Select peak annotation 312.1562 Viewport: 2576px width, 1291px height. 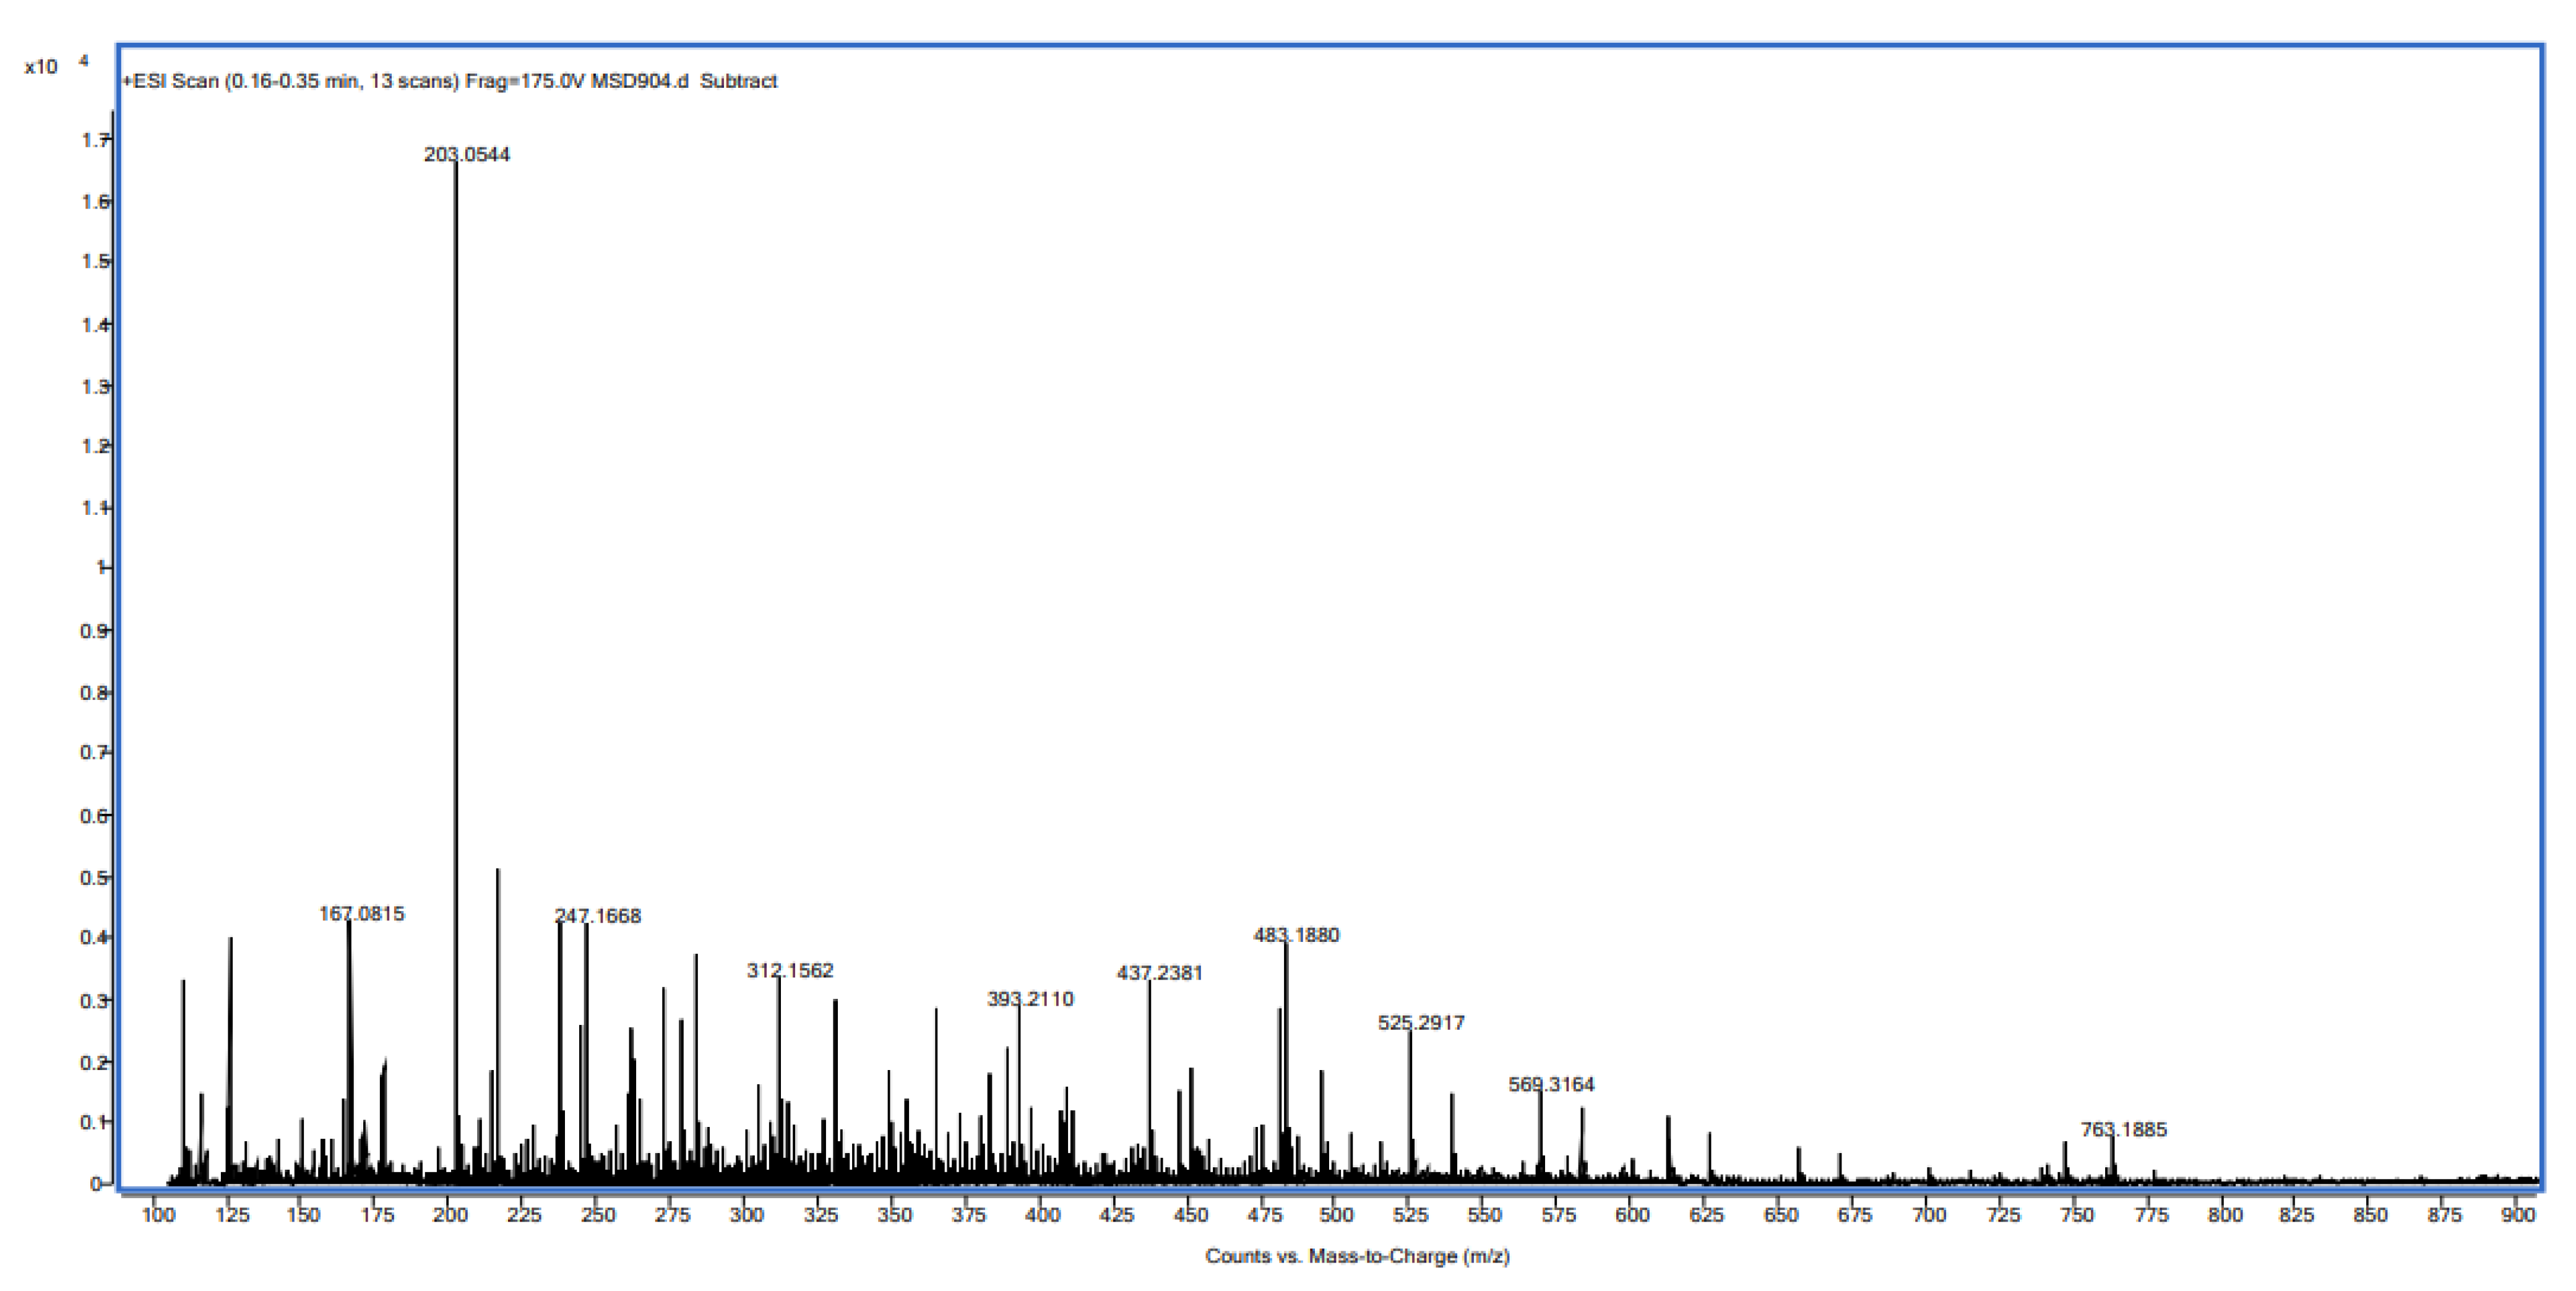790,970
